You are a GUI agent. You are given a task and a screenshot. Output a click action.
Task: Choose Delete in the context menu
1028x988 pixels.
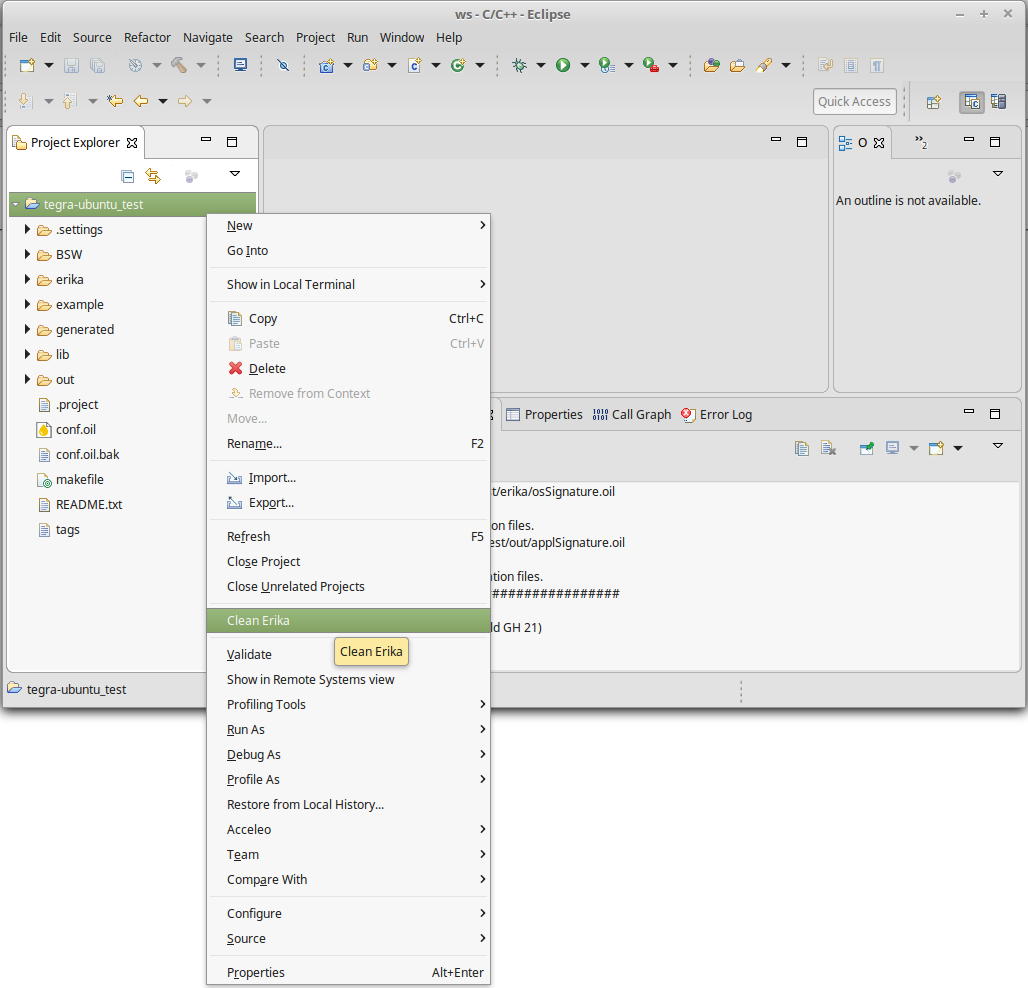(348, 368)
